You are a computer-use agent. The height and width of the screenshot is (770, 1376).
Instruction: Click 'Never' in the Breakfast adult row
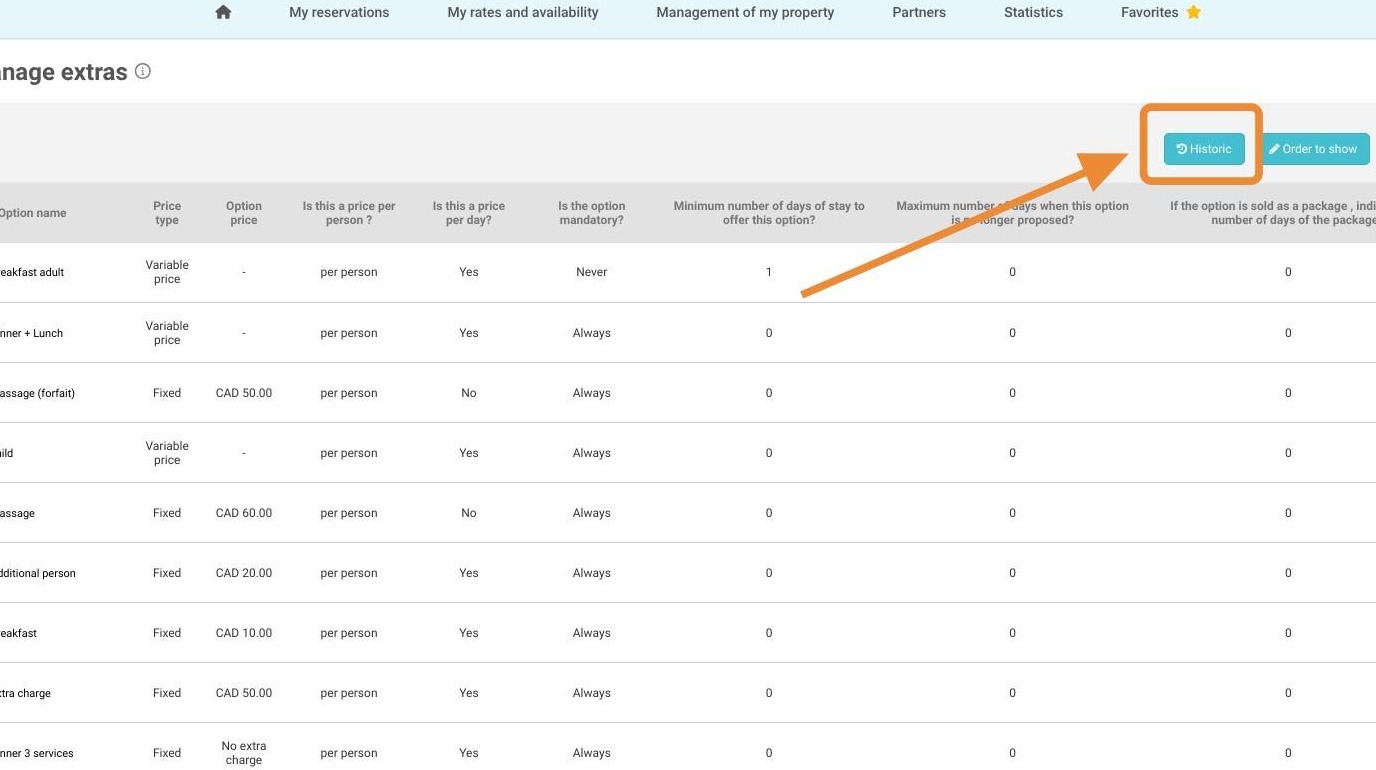[x=592, y=272]
